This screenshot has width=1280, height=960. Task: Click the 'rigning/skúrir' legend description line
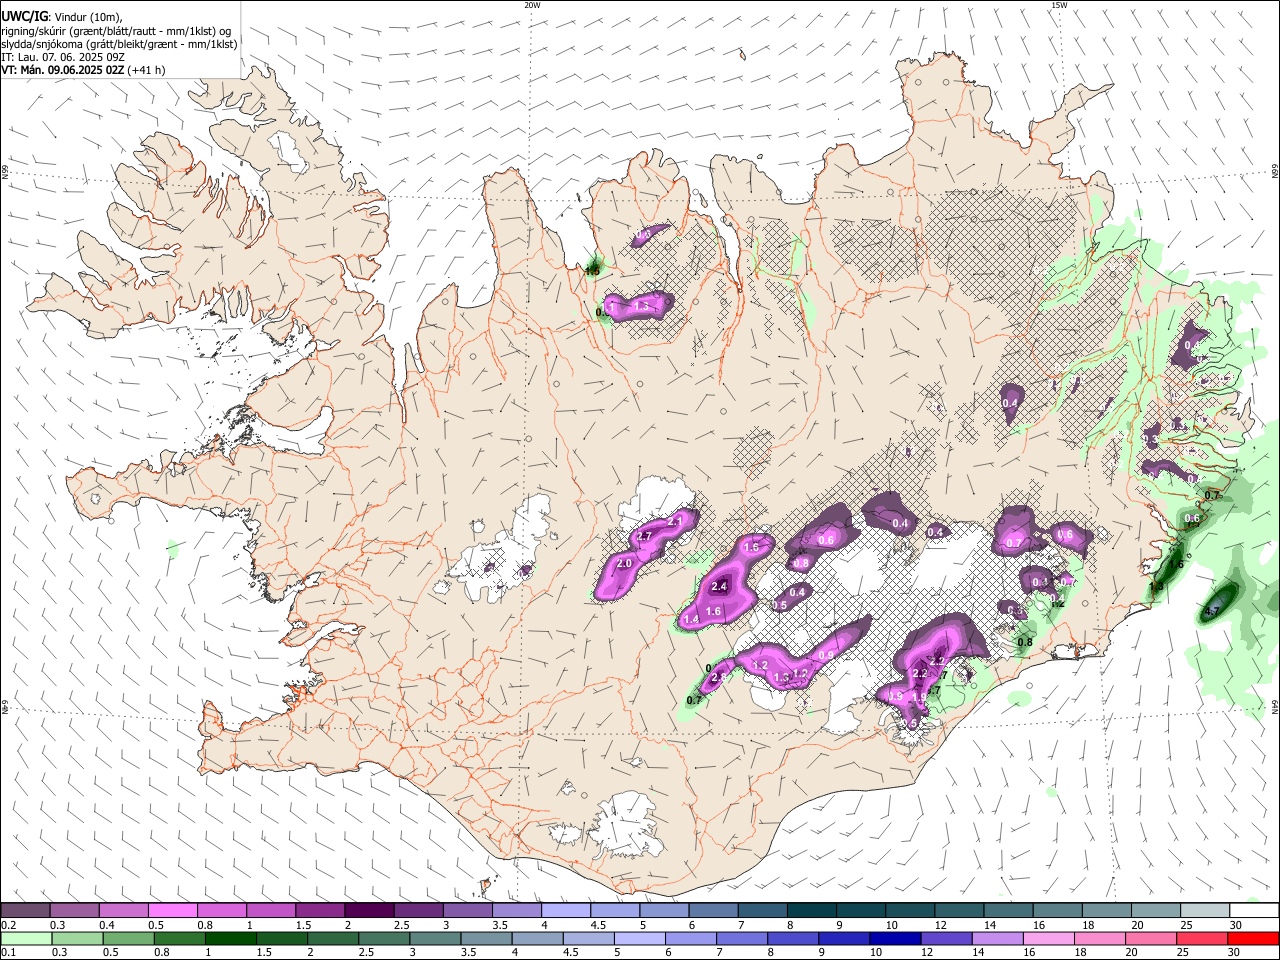click(x=115, y=31)
